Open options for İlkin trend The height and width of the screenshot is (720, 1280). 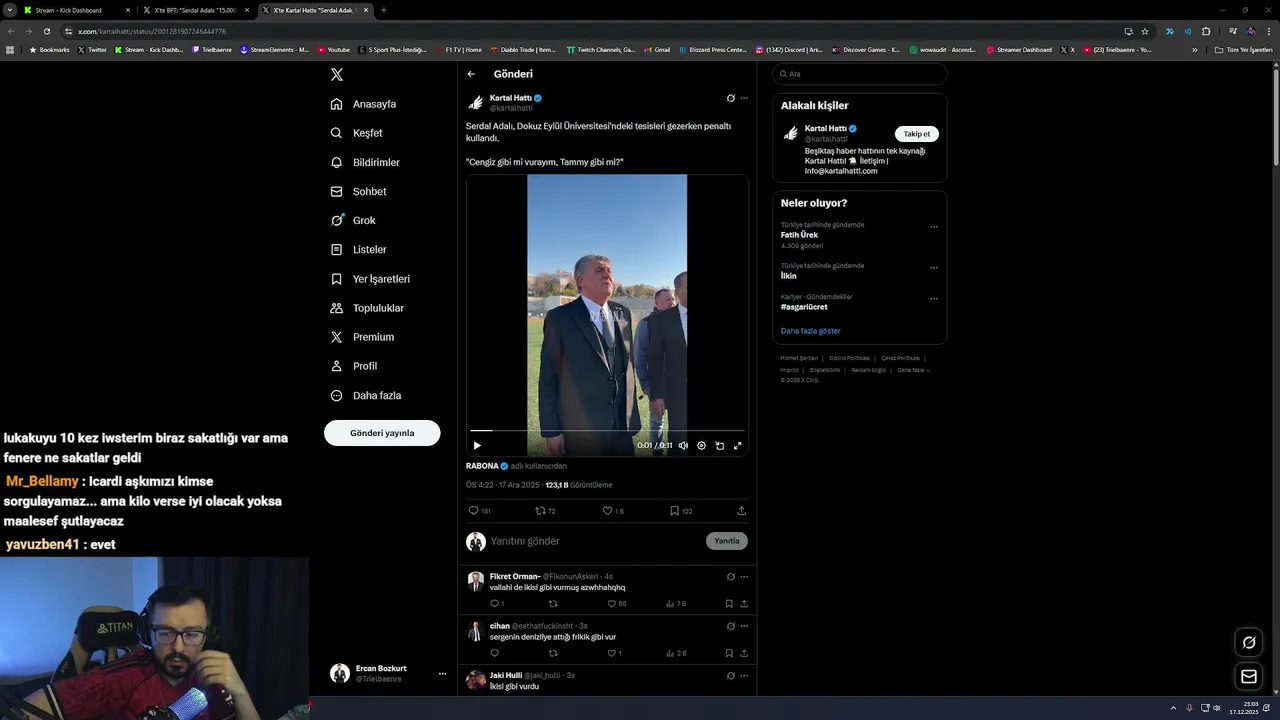point(934,268)
